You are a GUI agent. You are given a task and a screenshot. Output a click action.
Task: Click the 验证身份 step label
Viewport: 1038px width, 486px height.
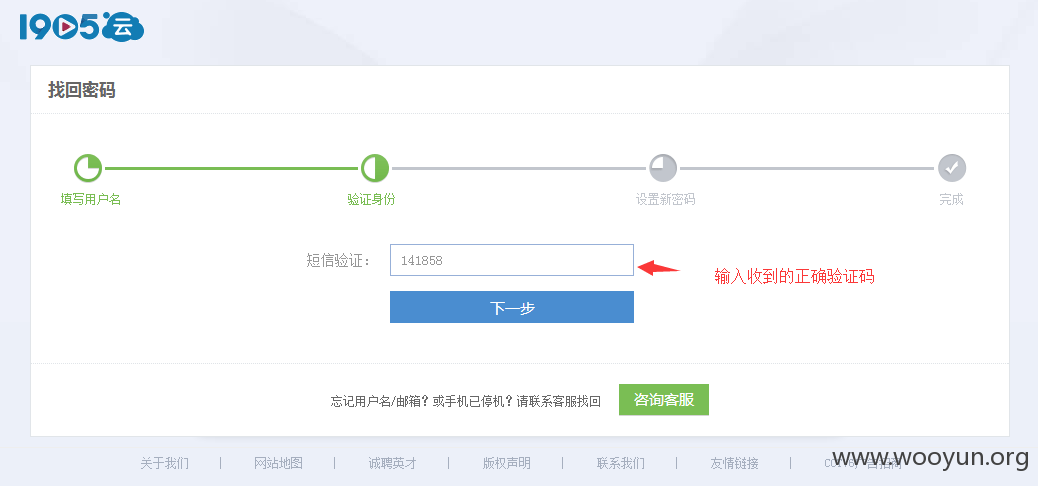click(371, 199)
